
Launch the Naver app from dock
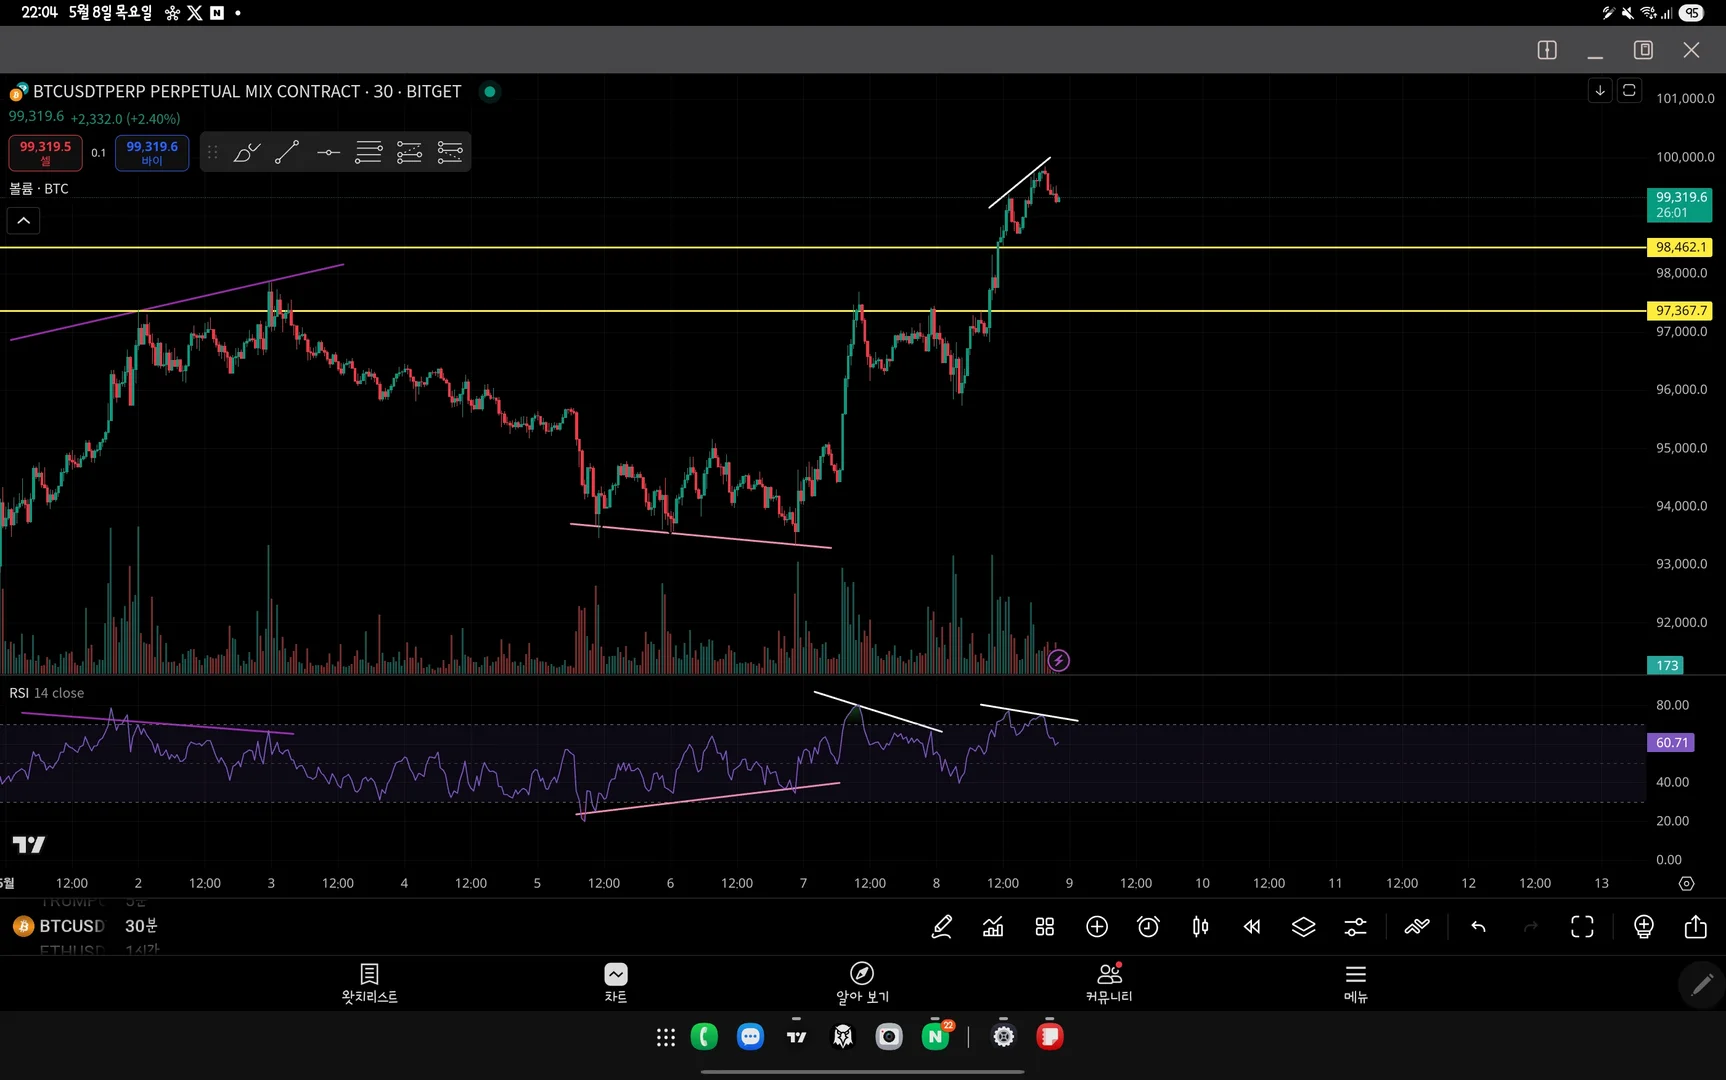click(x=936, y=1037)
